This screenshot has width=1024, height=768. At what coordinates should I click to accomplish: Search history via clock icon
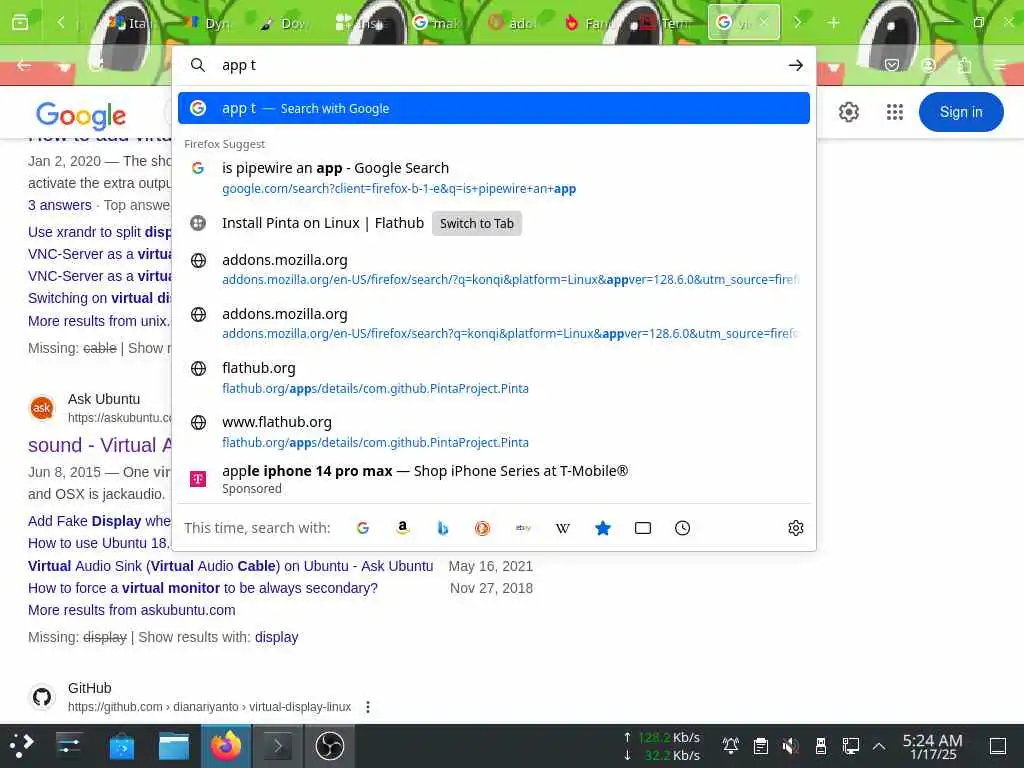pyautogui.click(x=682, y=528)
